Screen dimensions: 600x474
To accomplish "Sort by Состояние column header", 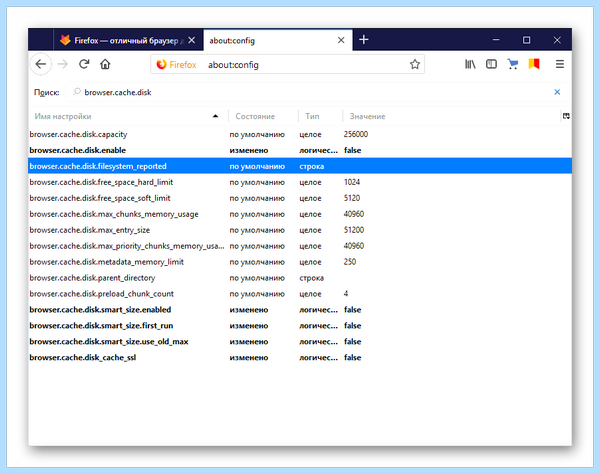I will pyautogui.click(x=263, y=116).
